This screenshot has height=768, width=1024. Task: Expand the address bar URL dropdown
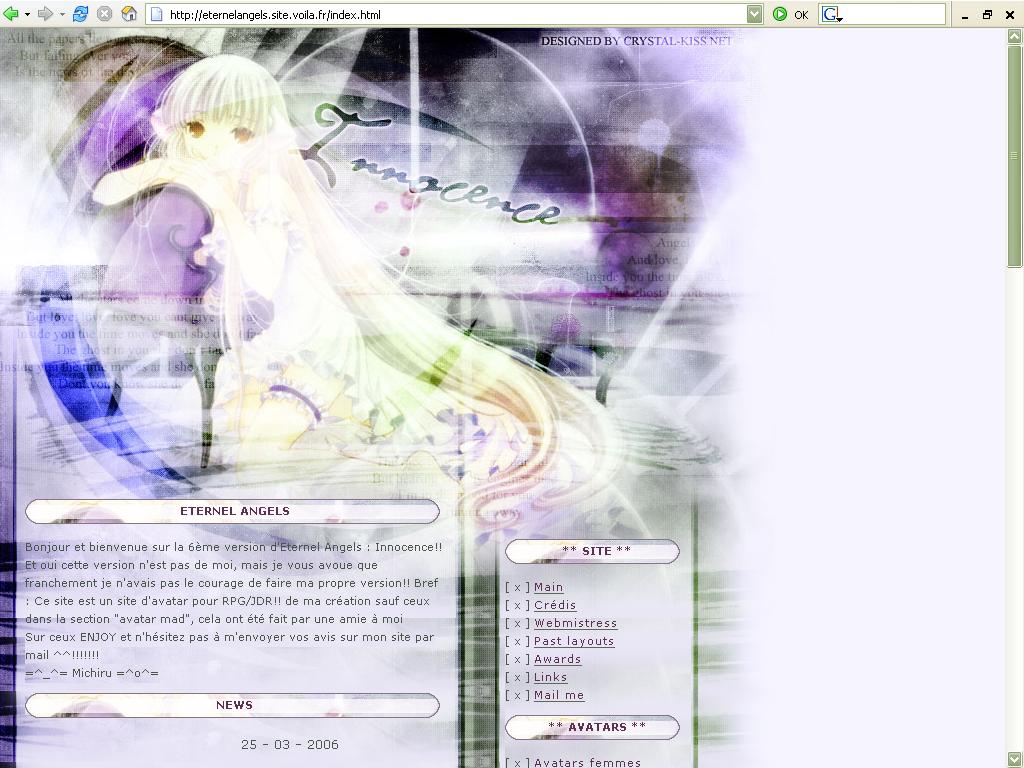(754, 14)
